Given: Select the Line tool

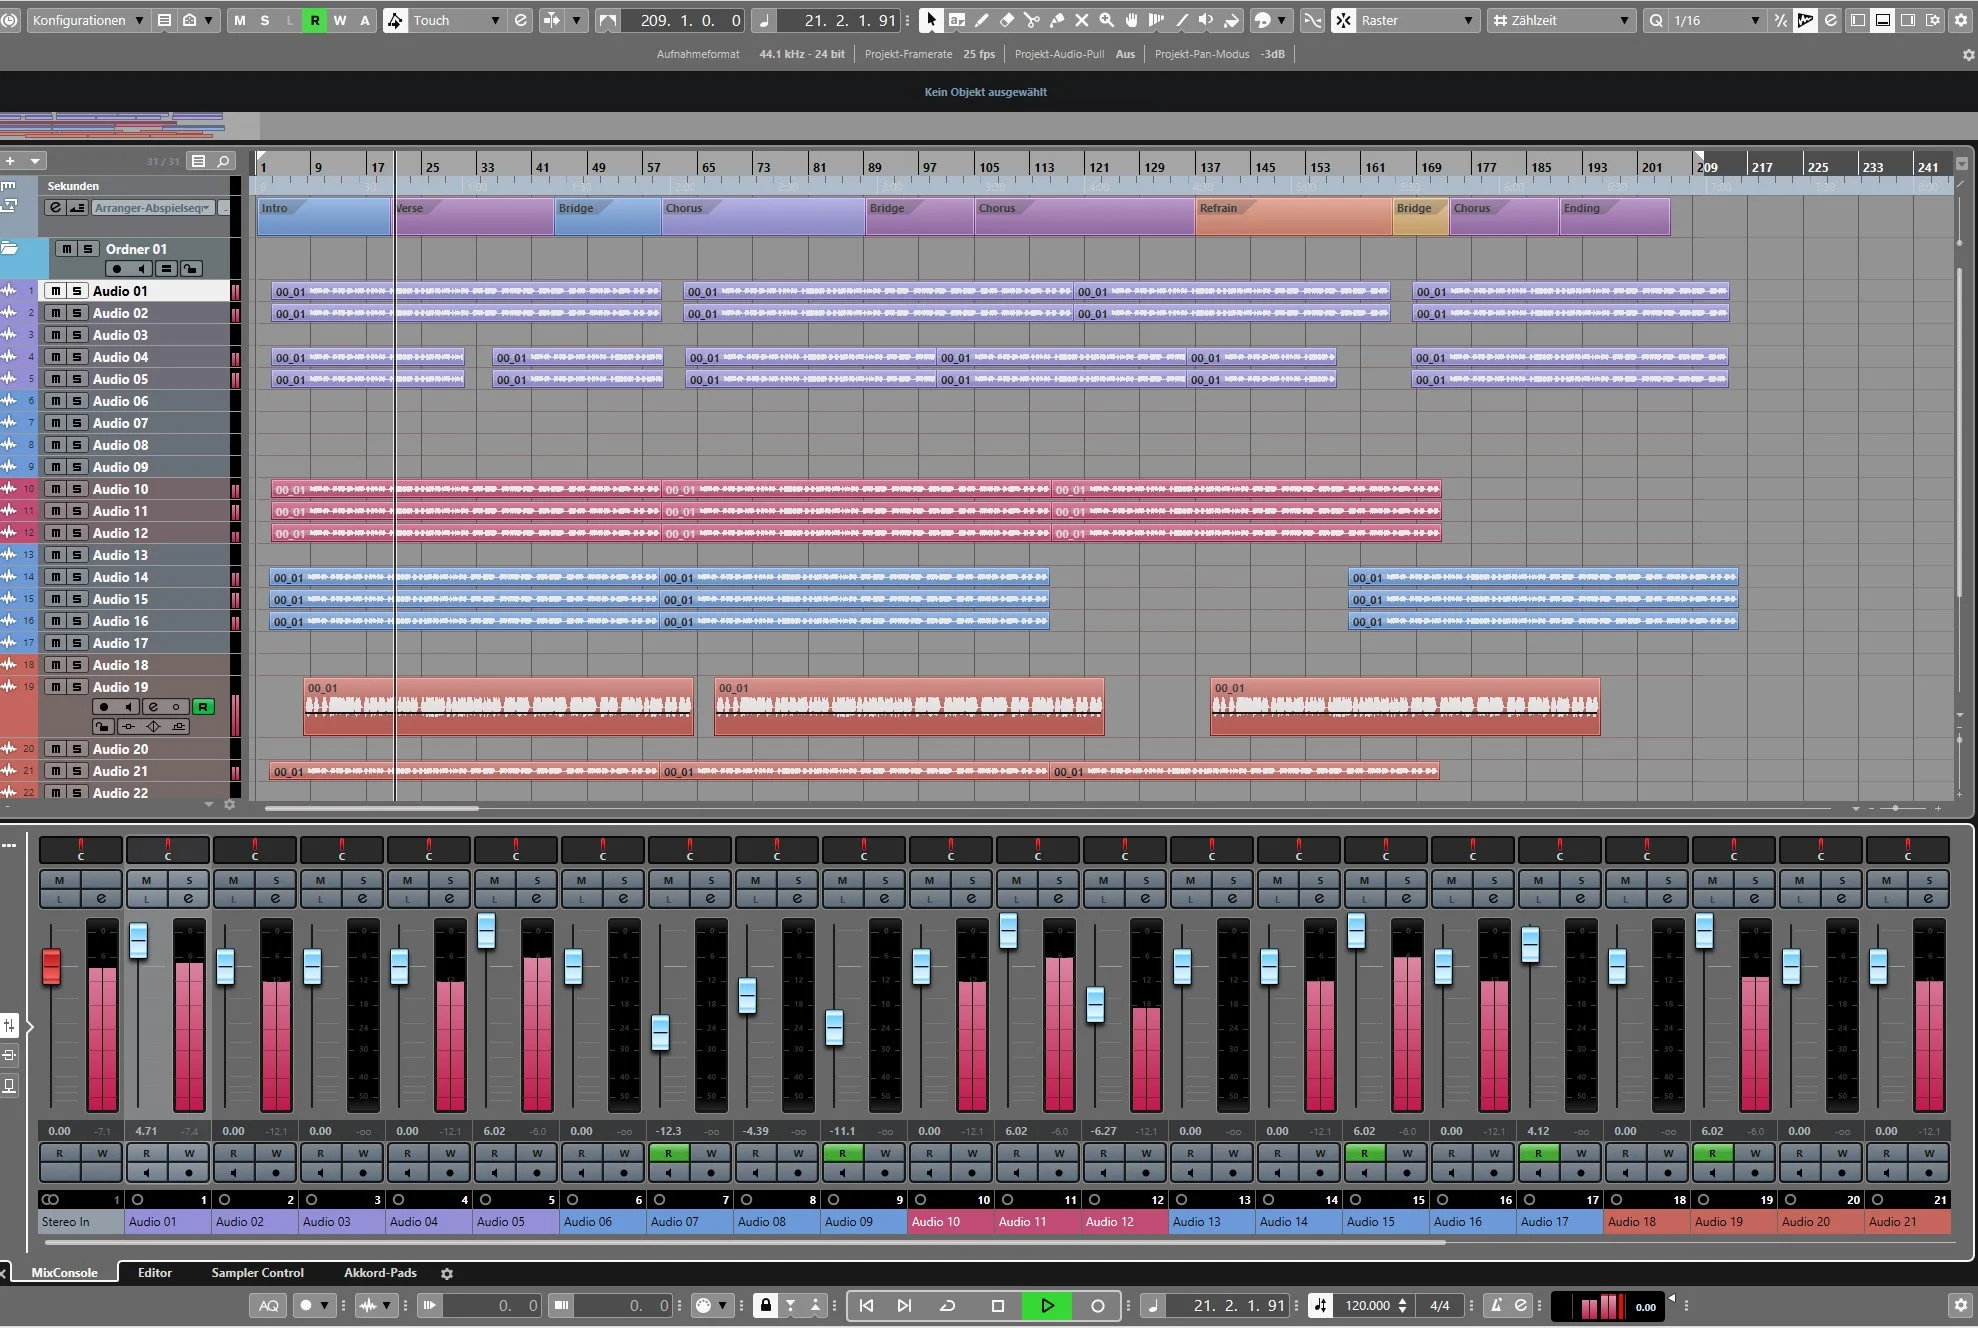Looking at the screenshot, I should point(1182,20).
